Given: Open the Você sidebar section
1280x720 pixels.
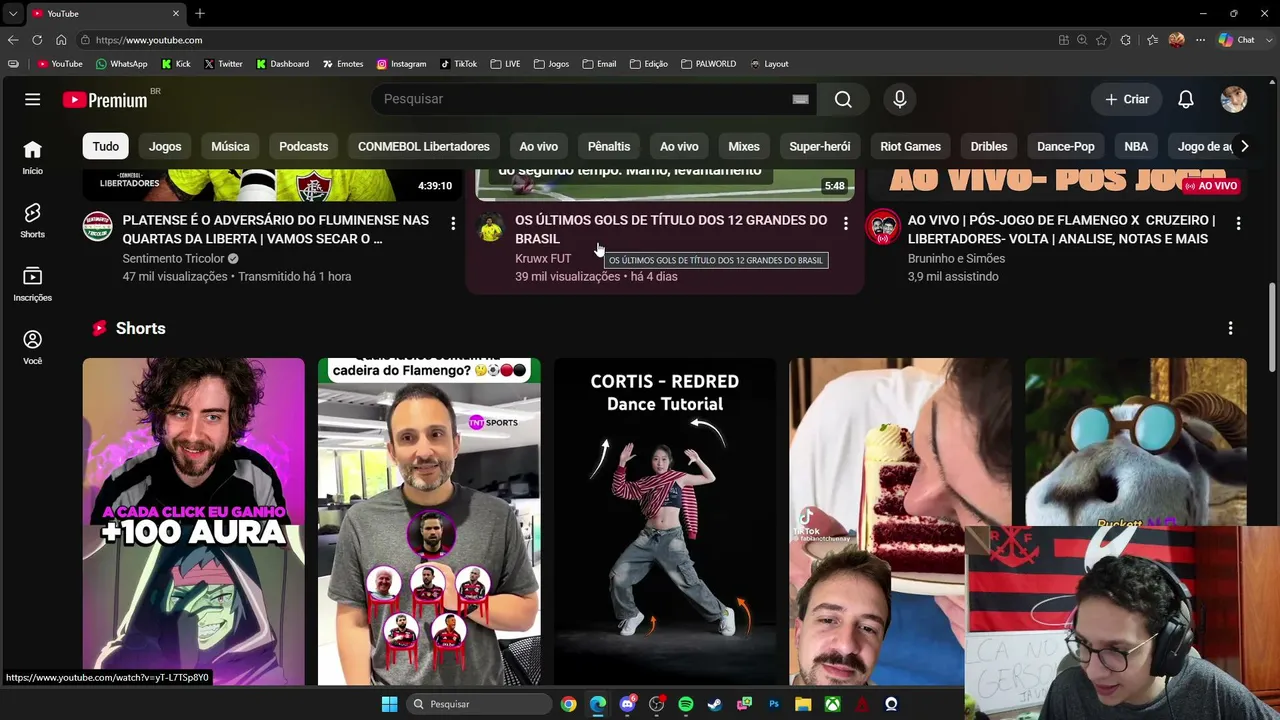Looking at the screenshot, I should click(x=33, y=347).
